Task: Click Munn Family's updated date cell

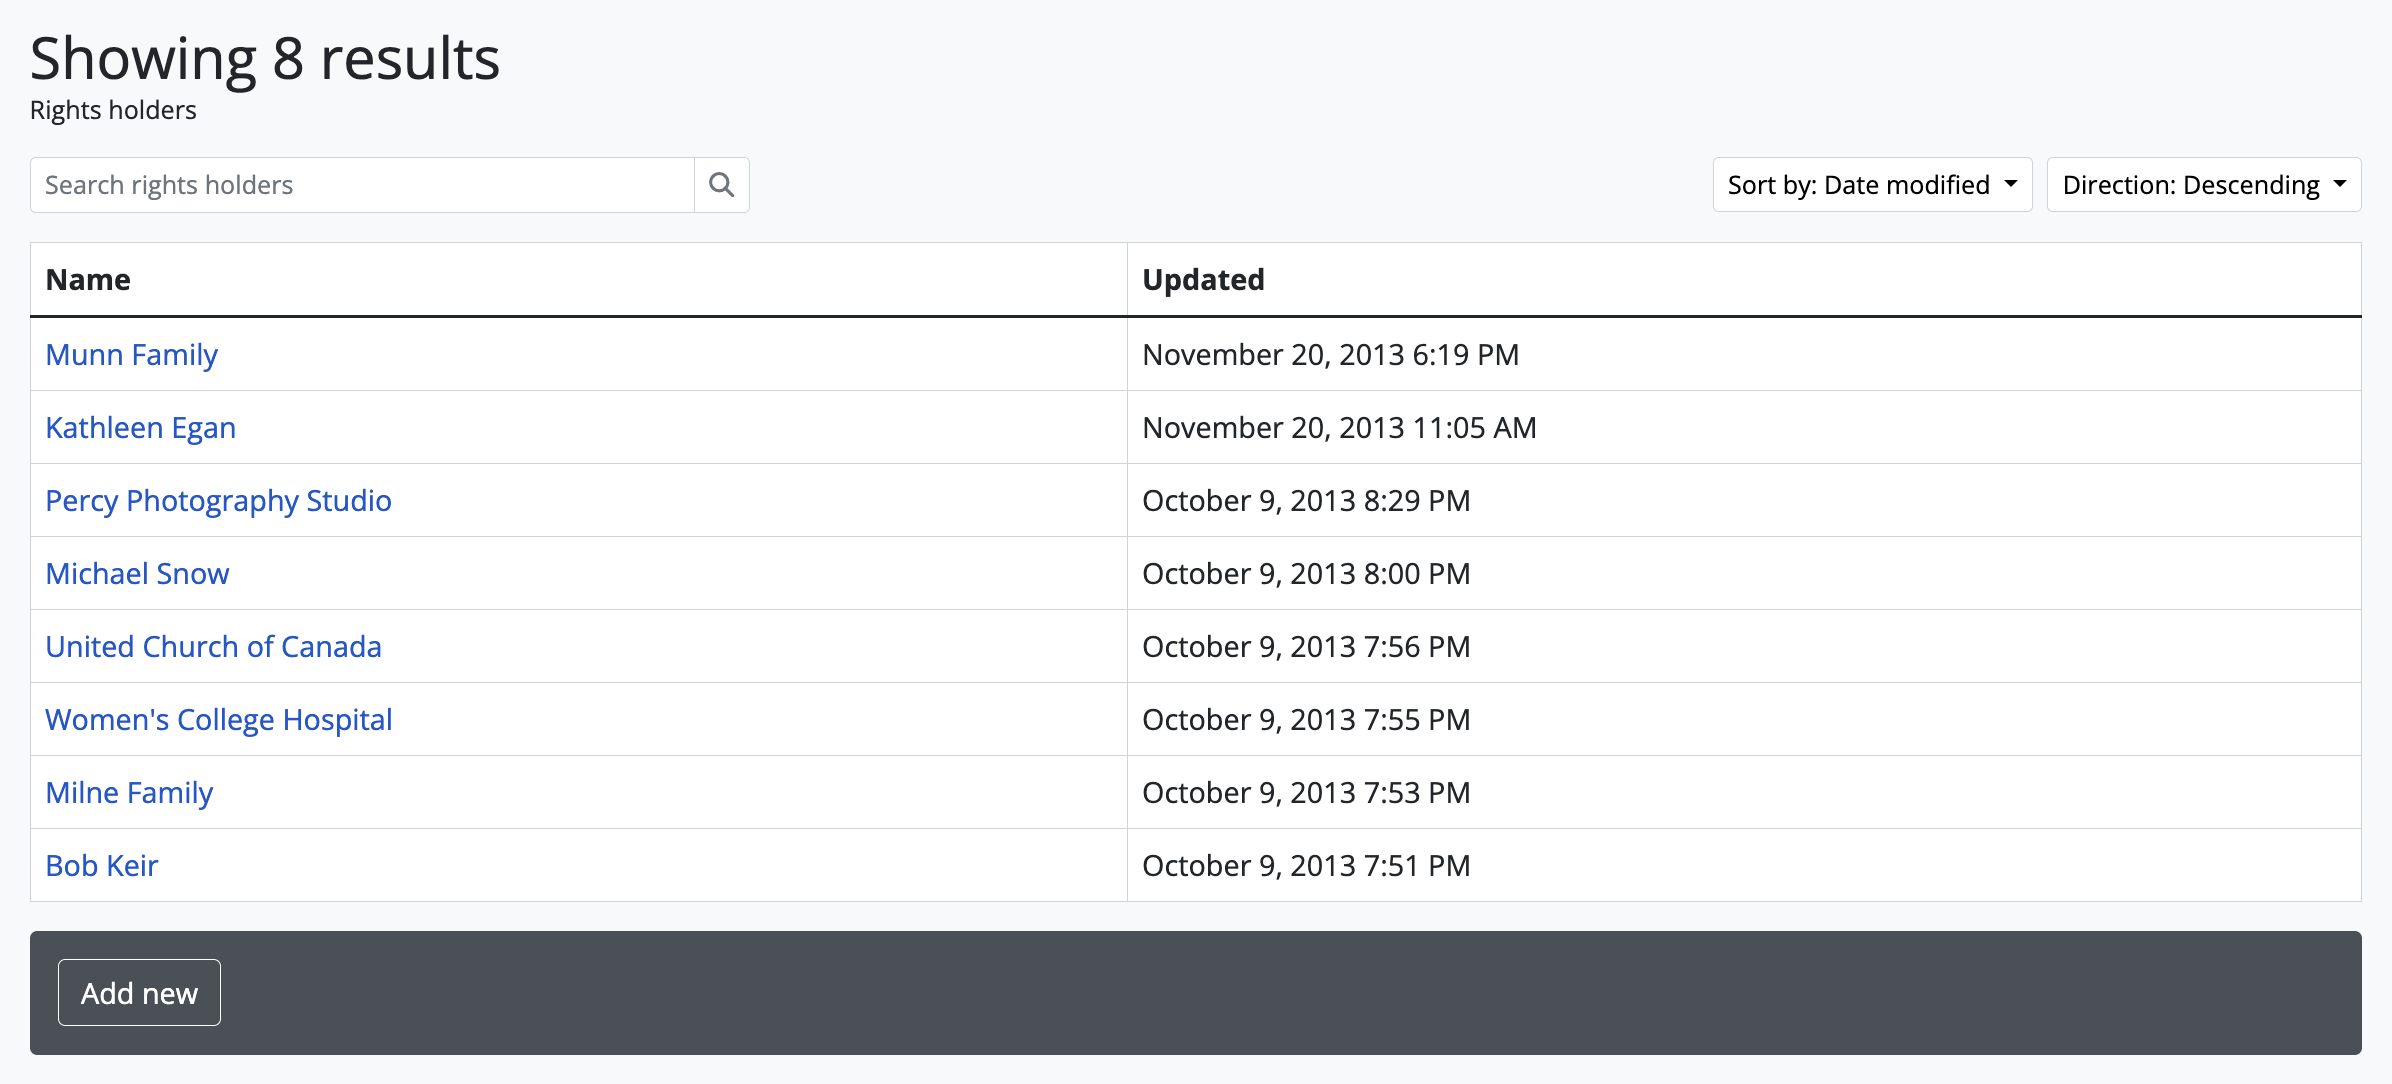Action: tap(1330, 355)
